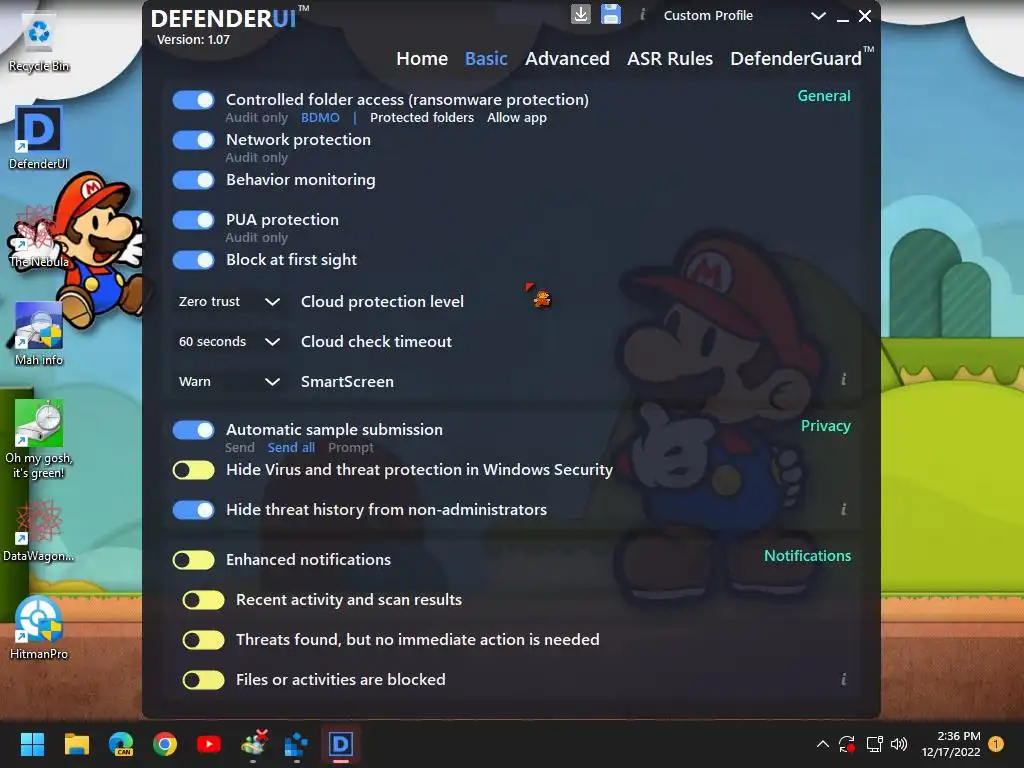
Task: Toggle the Network protection switch
Action: (193, 140)
